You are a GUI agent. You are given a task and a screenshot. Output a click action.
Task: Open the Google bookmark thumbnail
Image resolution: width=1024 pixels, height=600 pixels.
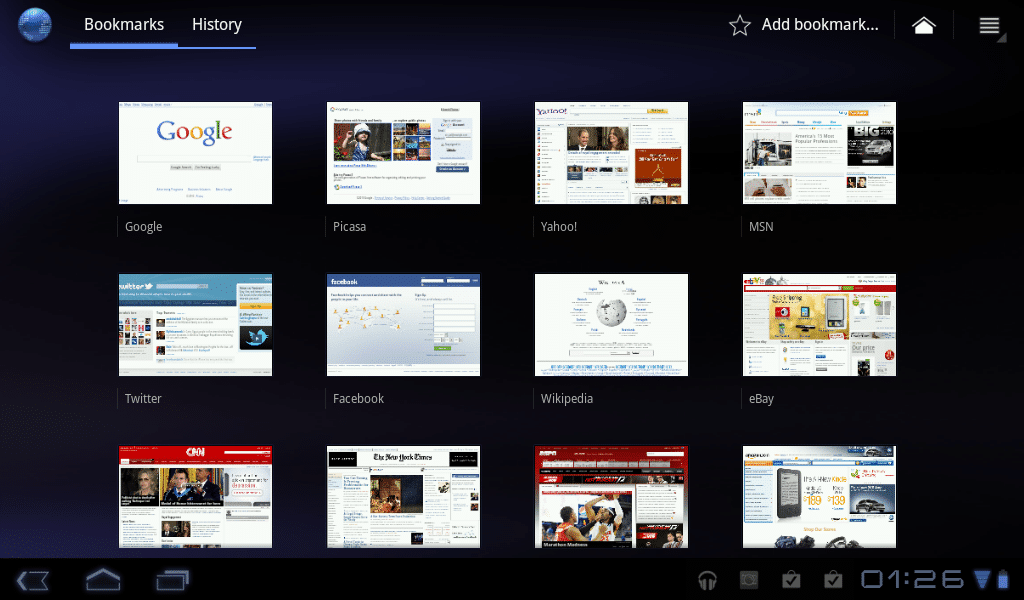tap(195, 153)
